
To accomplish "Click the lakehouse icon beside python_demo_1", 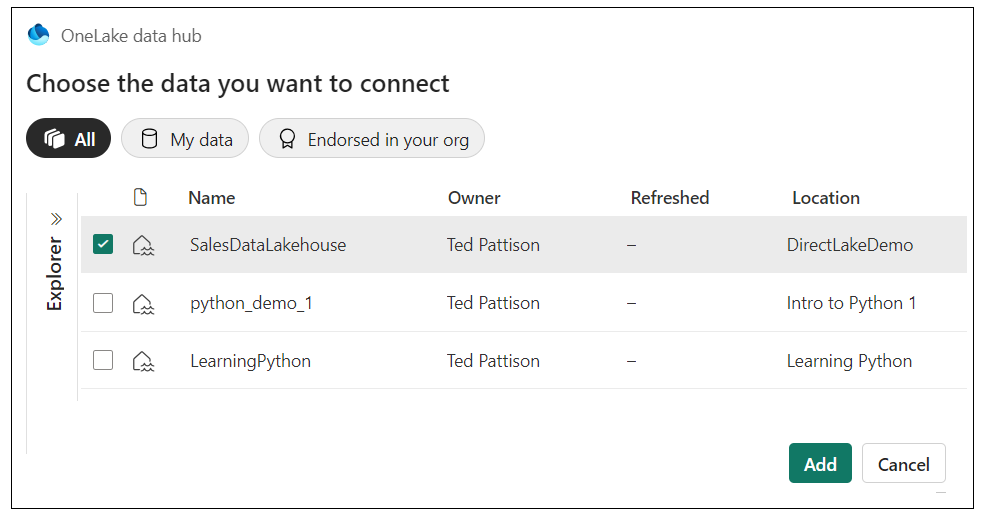I will pos(143,303).
